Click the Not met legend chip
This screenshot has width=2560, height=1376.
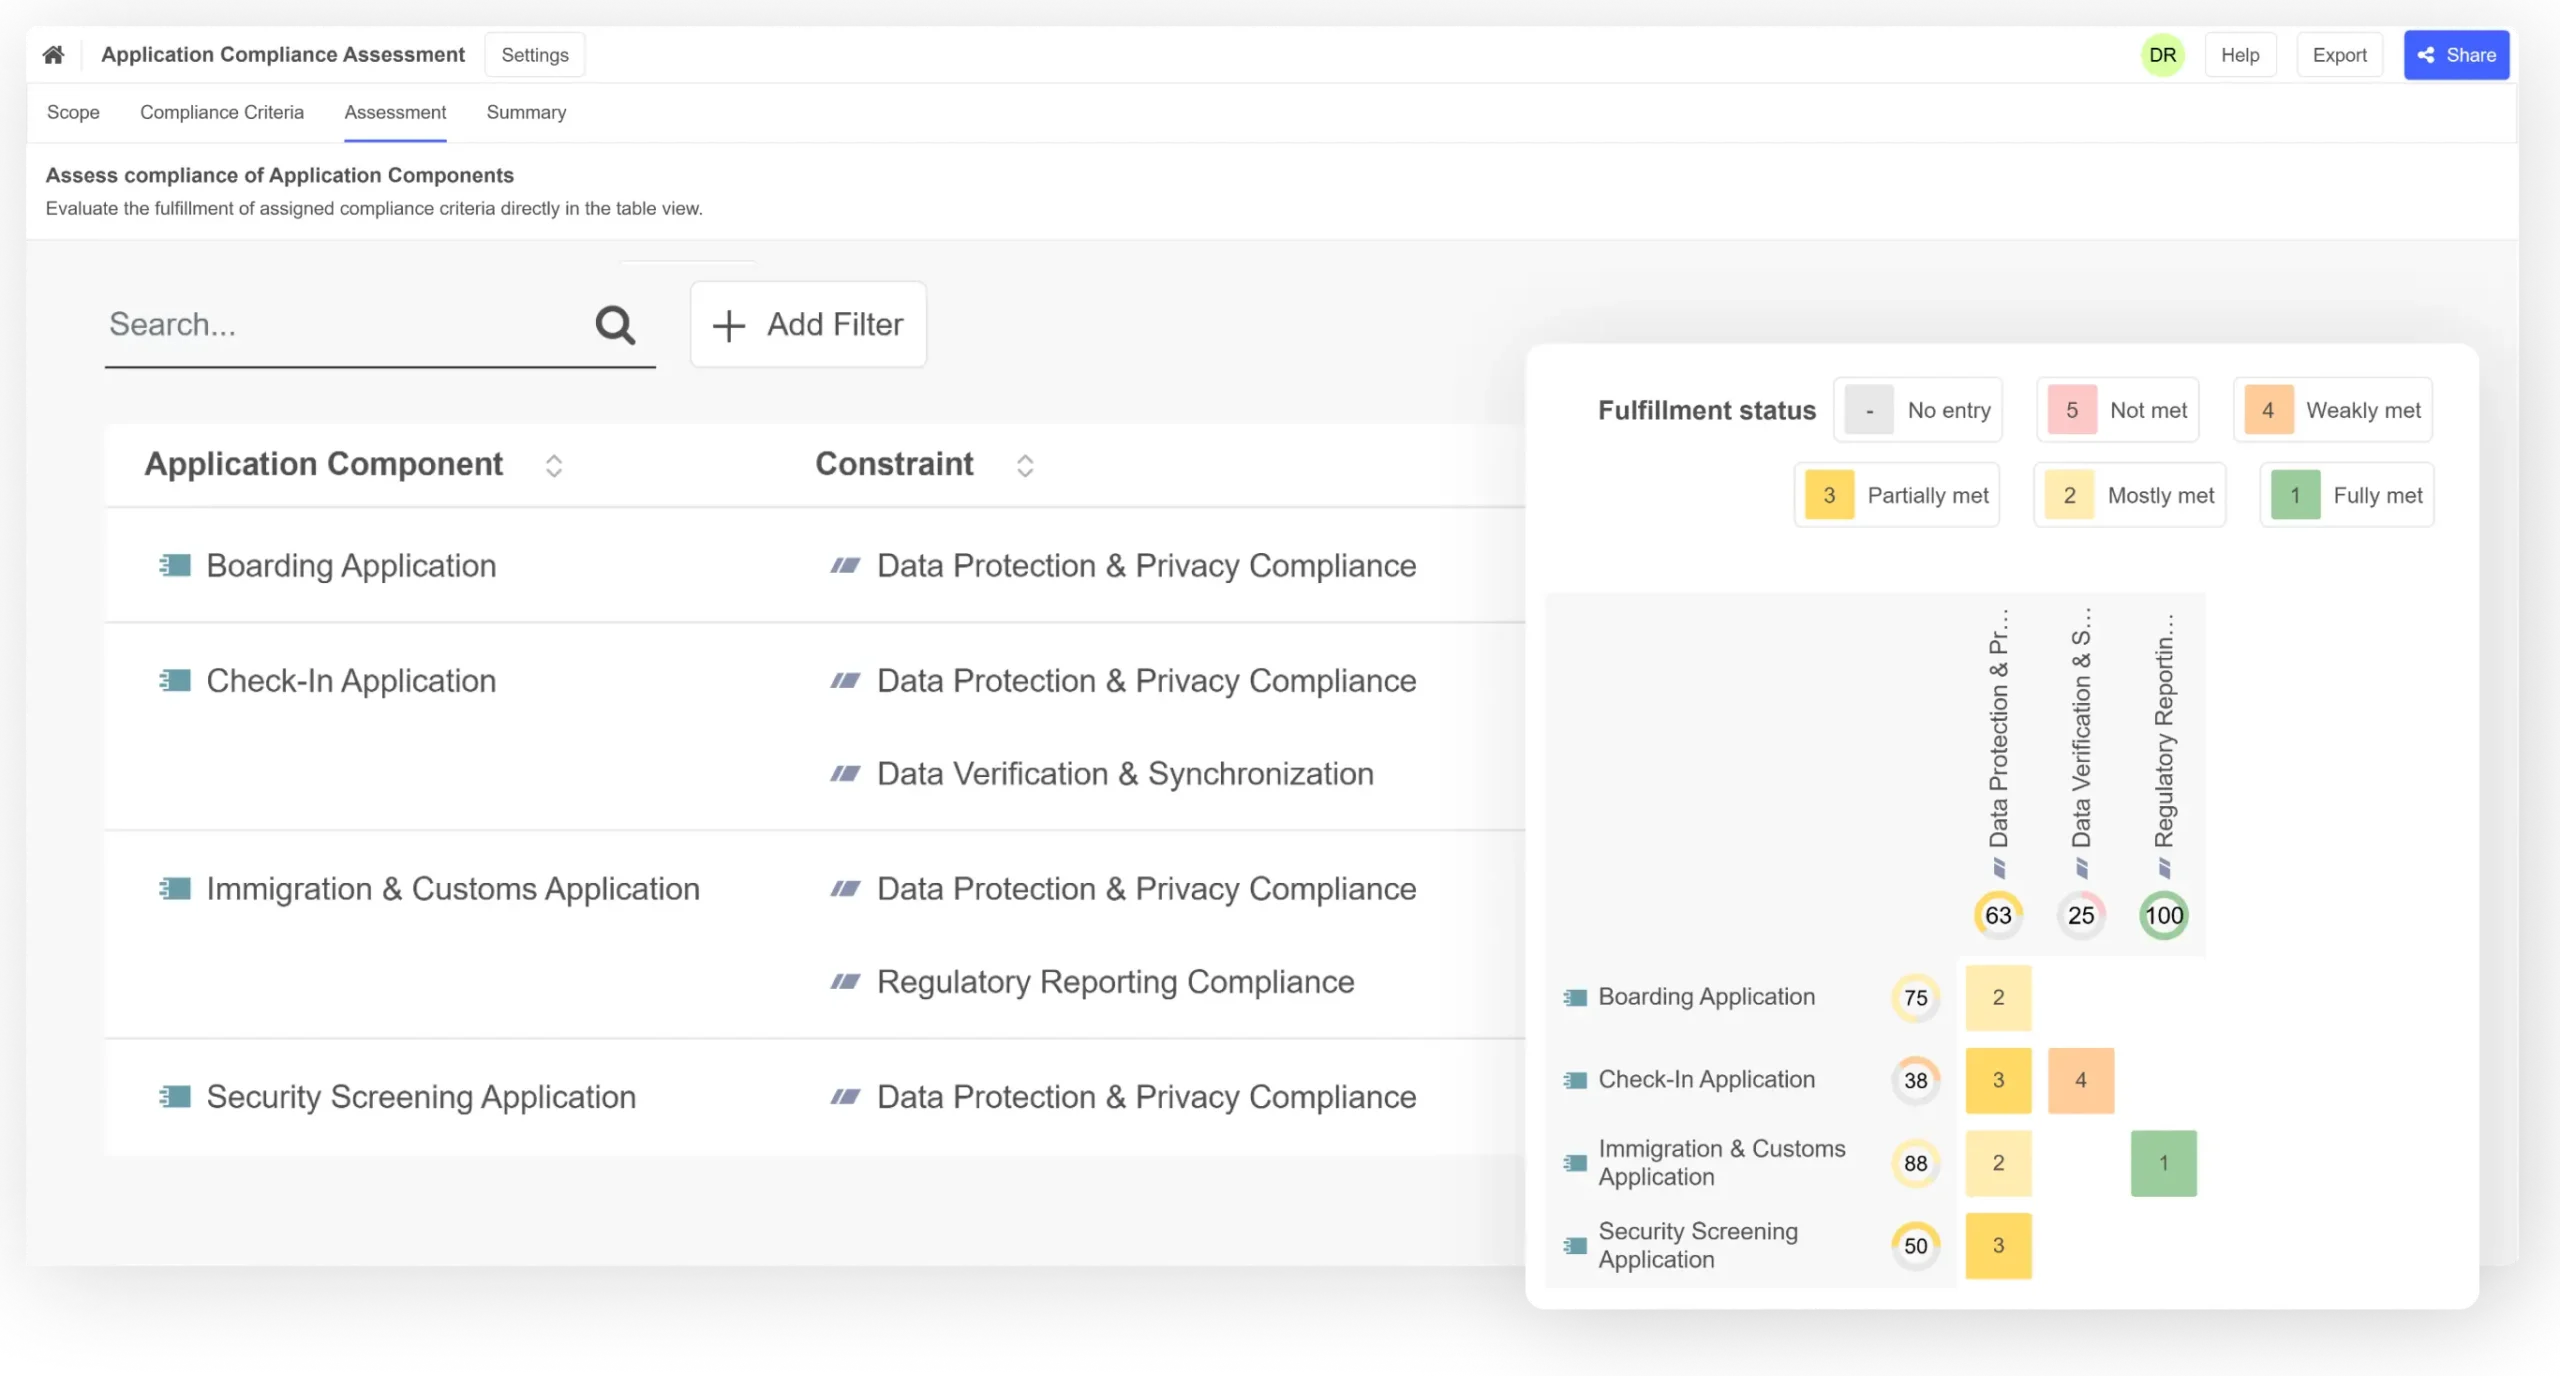2118,410
